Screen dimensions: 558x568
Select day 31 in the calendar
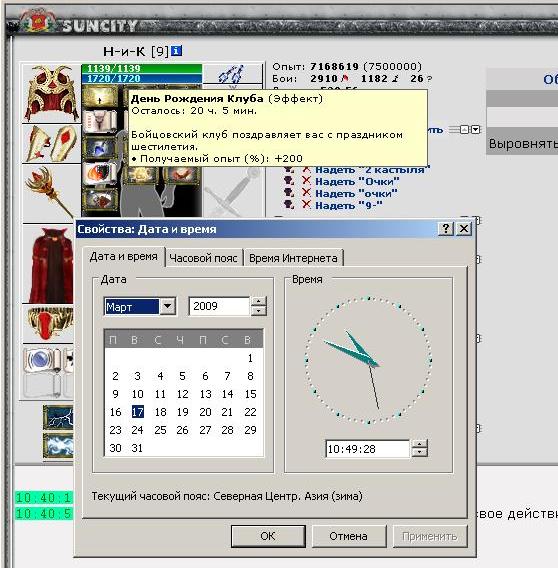[137, 448]
